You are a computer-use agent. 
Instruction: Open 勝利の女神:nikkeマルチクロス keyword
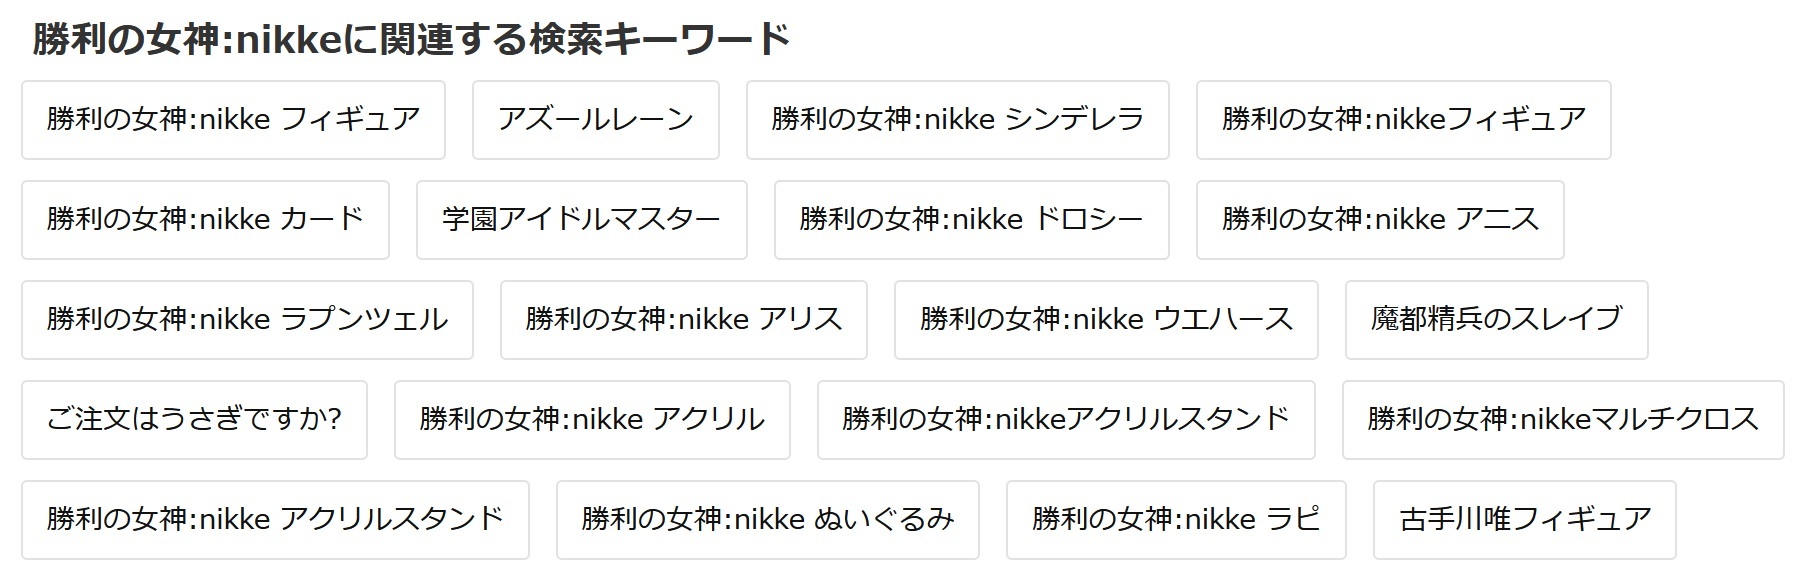pos(1563,420)
